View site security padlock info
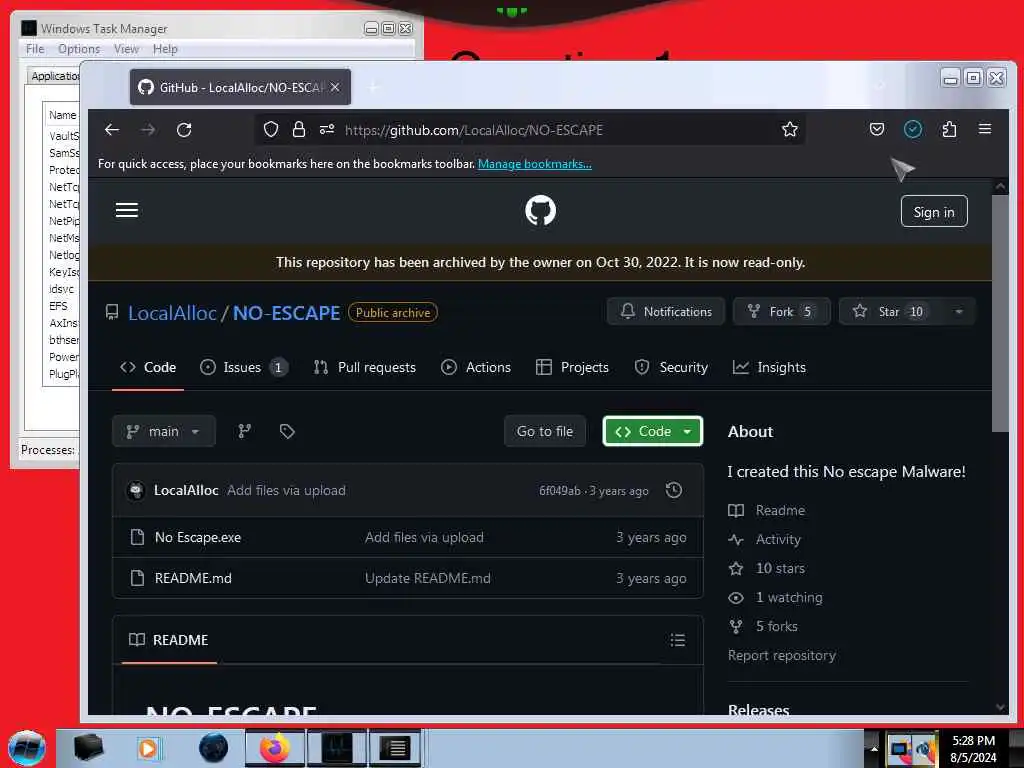This screenshot has width=1024, height=768. (298, 129)
